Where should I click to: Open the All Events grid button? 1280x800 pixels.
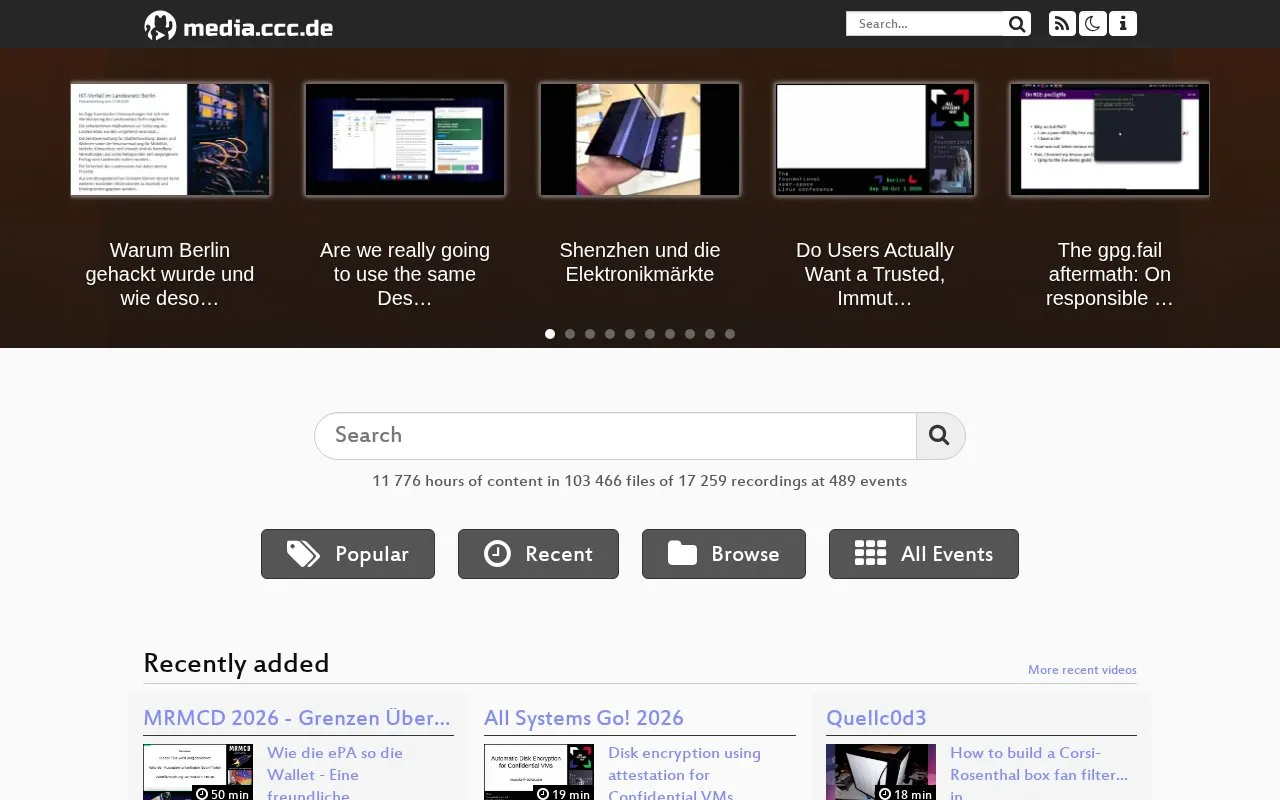pyautogui.click(x=924, y=554)
